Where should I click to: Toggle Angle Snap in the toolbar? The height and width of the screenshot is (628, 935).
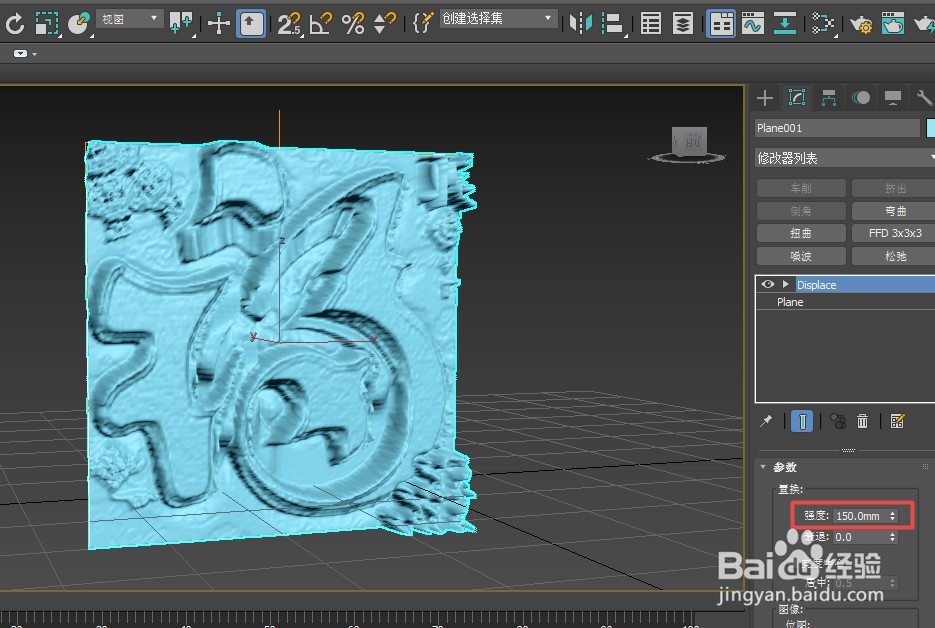tap(321, 24)
